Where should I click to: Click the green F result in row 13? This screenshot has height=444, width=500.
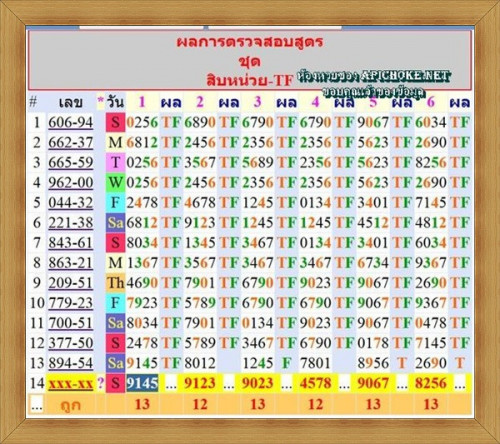286,363
